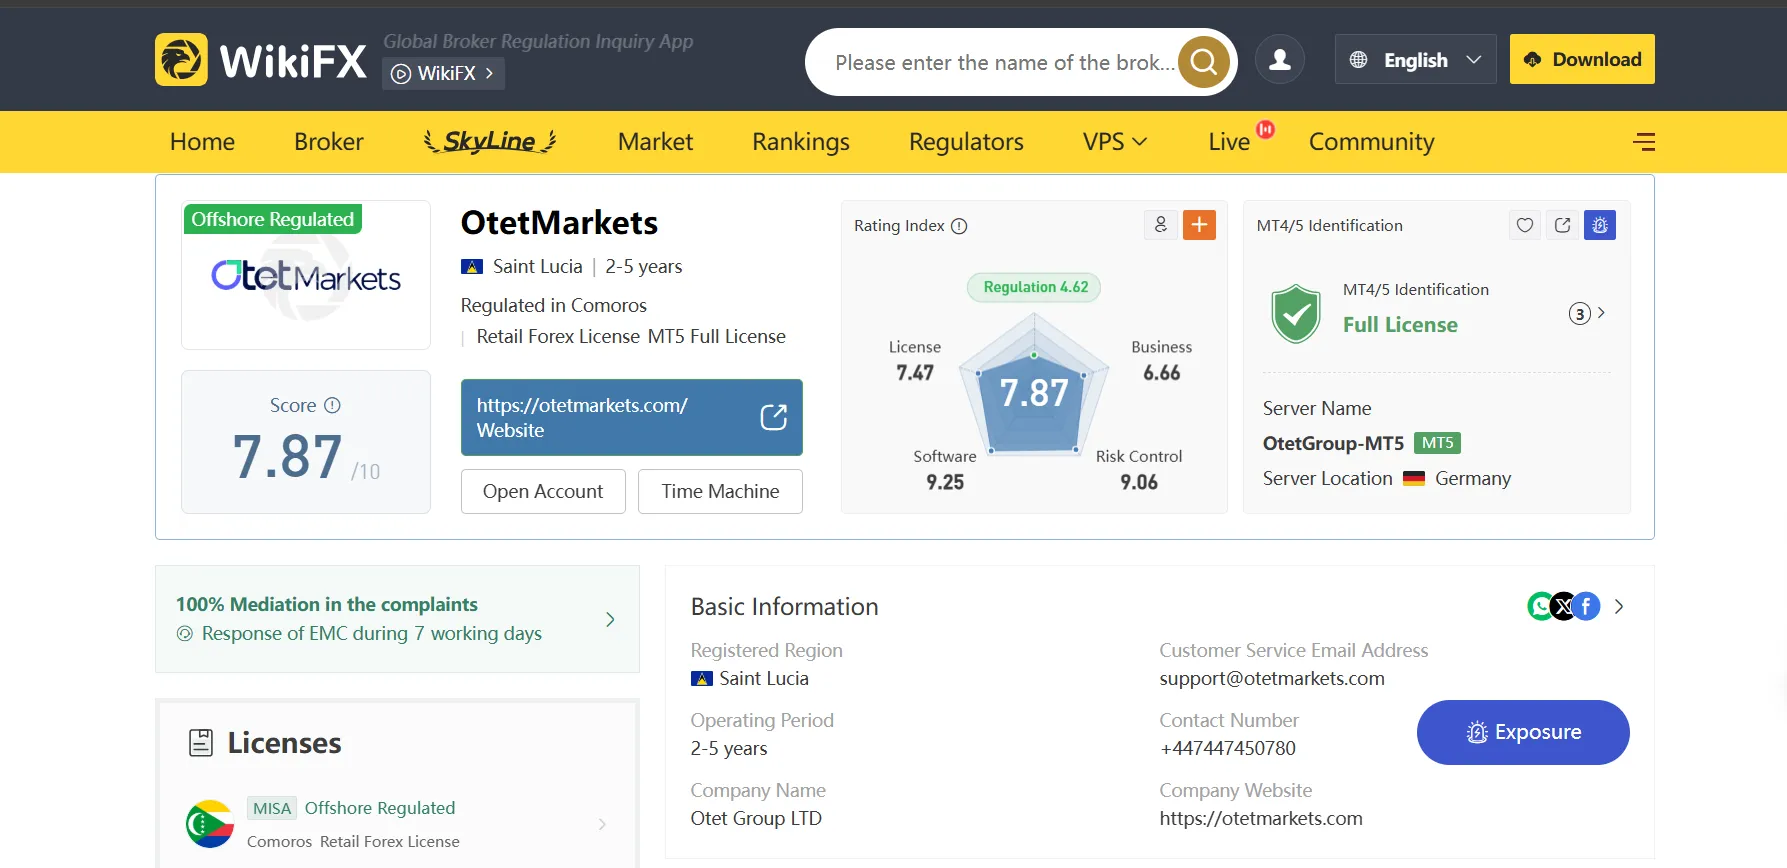
Task: Click the Open Account button
Action: tap(542, 491)
